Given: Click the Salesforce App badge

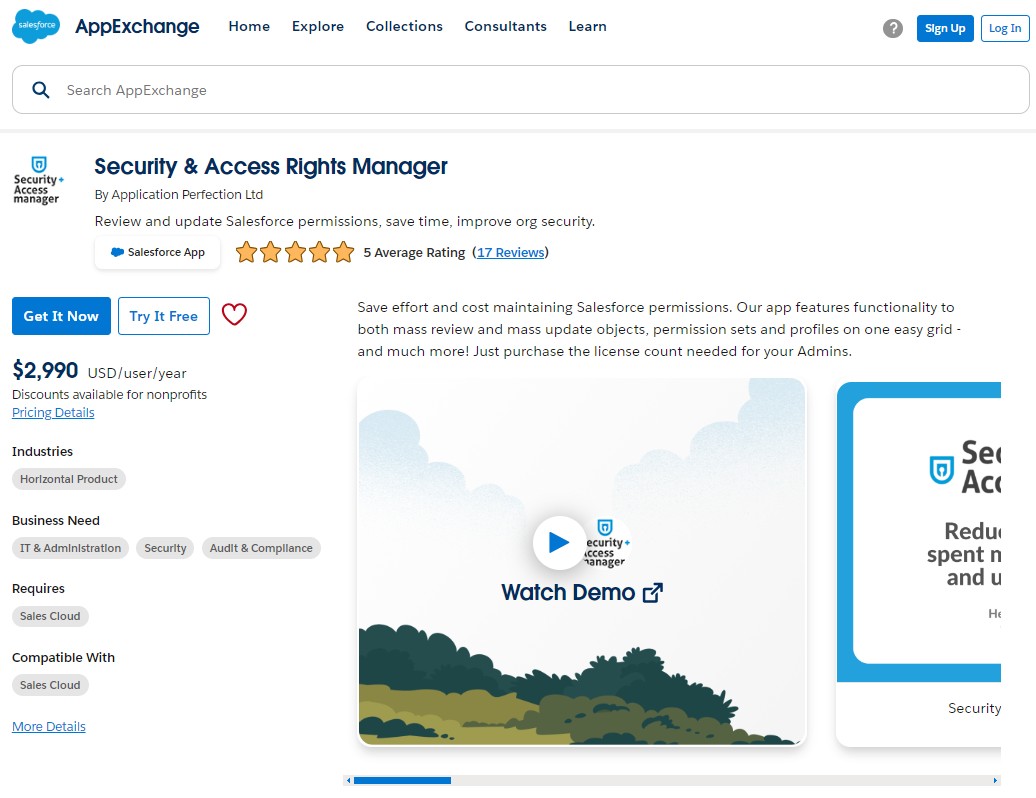Looking at the screenshot, I should click(157, 252).
